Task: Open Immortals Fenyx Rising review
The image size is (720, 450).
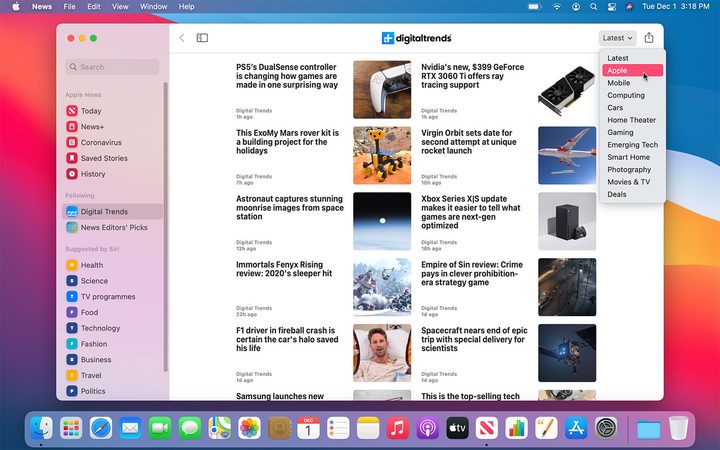Action: pyautogui.click(x=284, y=269)
